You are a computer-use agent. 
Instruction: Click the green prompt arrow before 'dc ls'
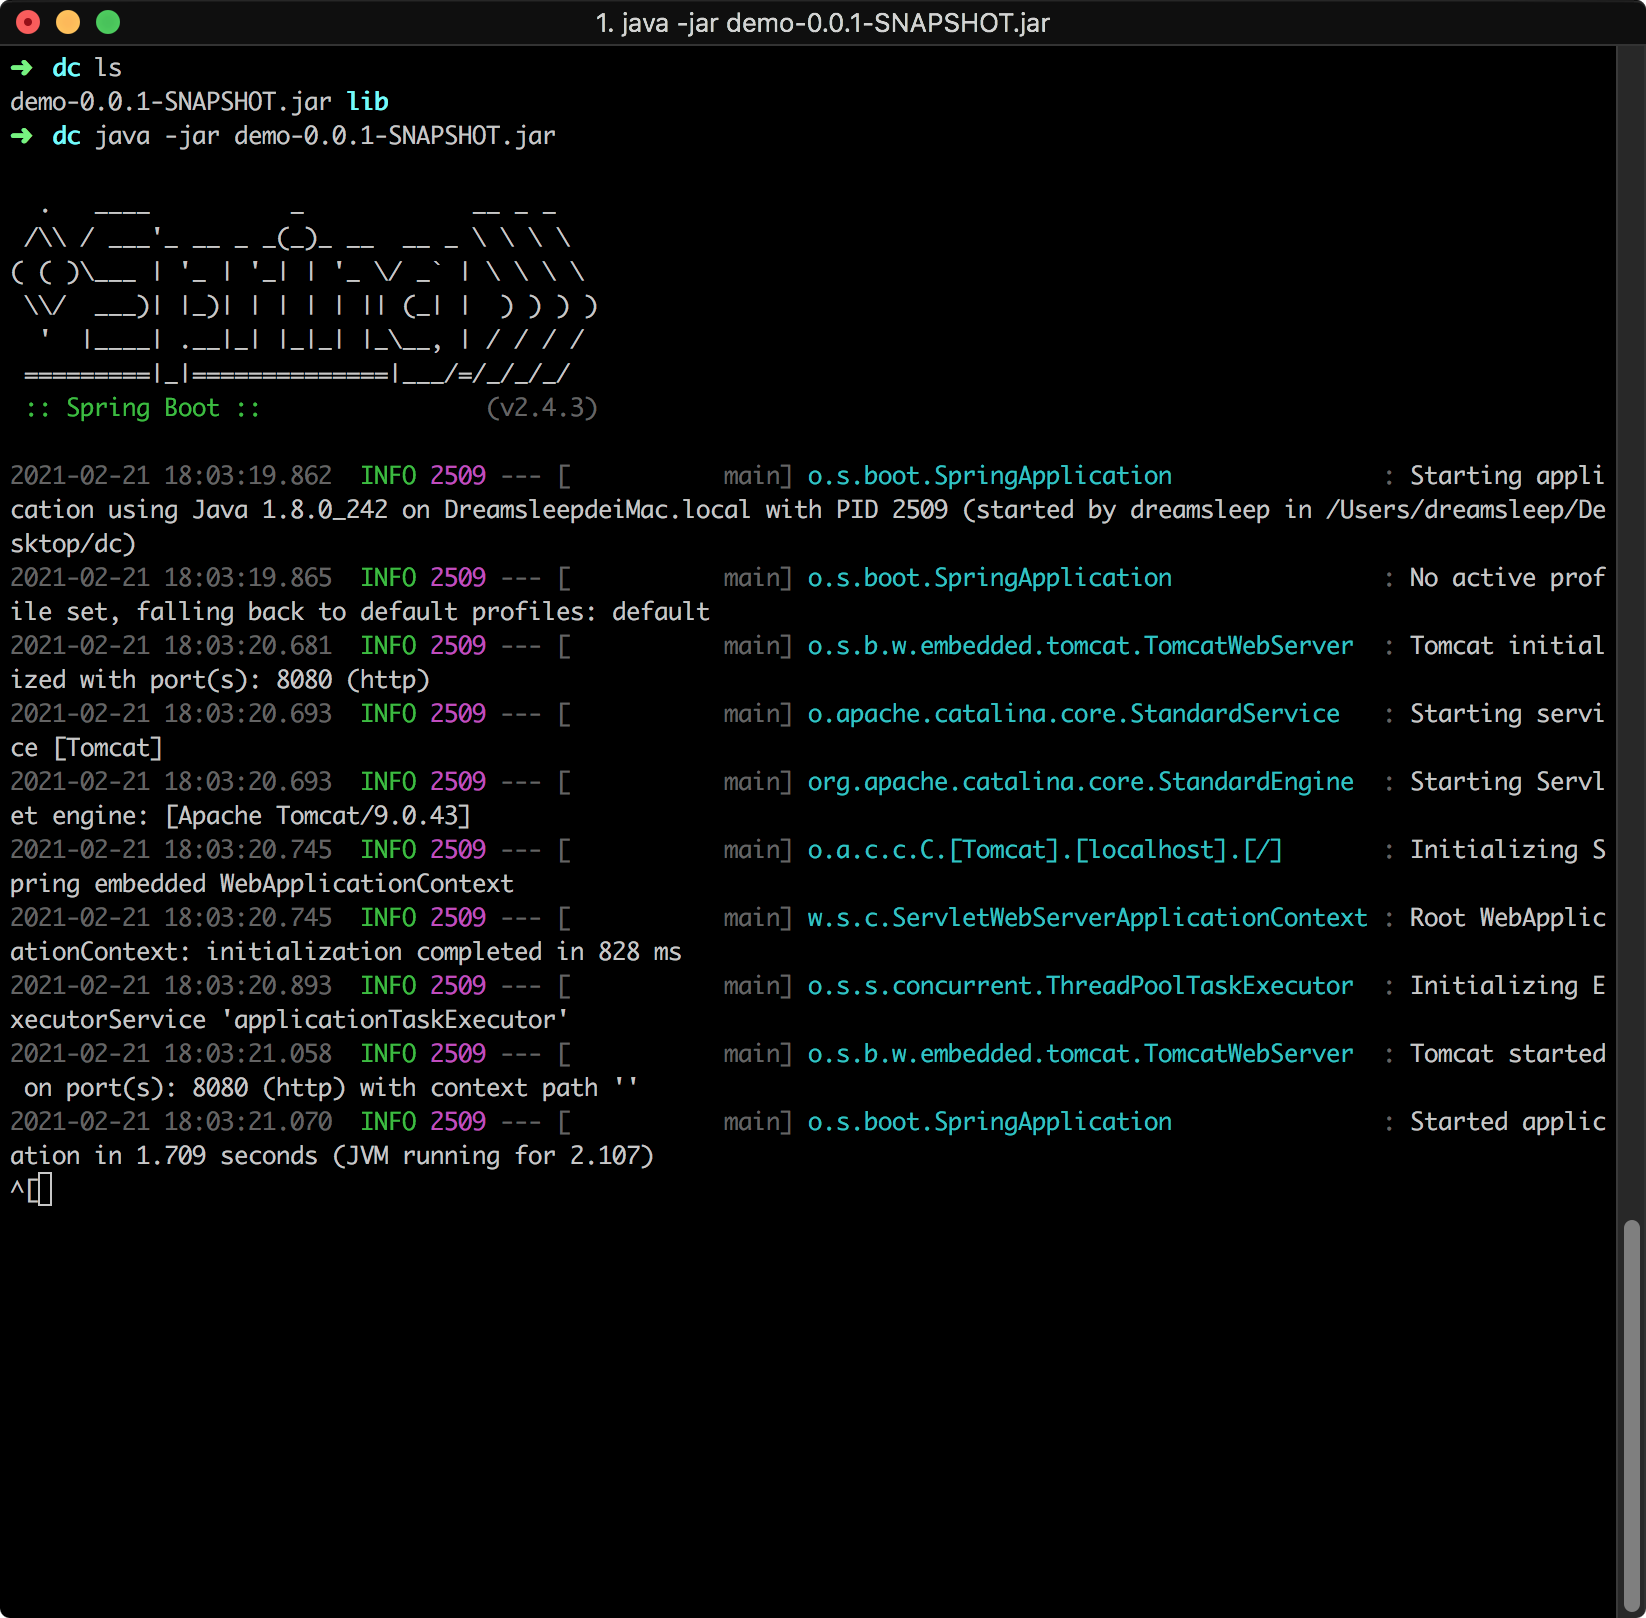(x=21, y=68)
